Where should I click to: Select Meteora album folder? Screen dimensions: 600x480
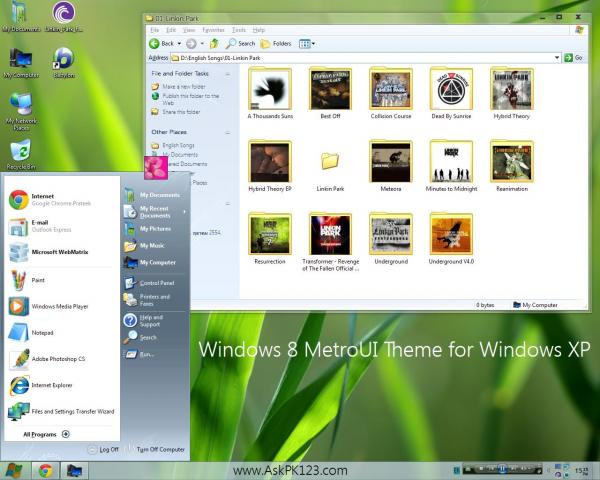click(x=391, y=166)
